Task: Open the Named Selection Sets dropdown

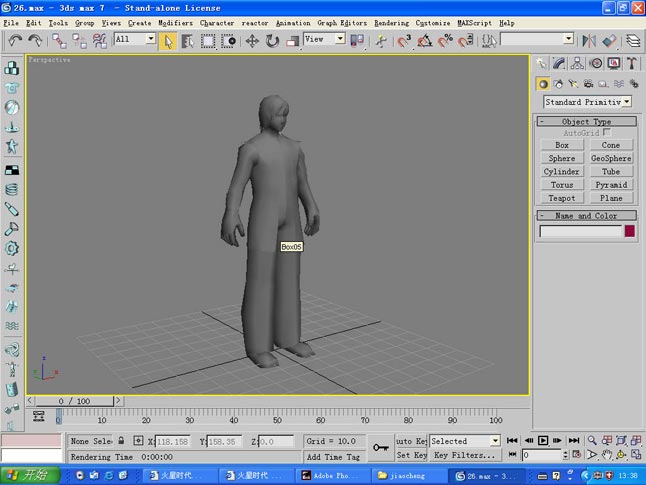Action: click(569, 39)
